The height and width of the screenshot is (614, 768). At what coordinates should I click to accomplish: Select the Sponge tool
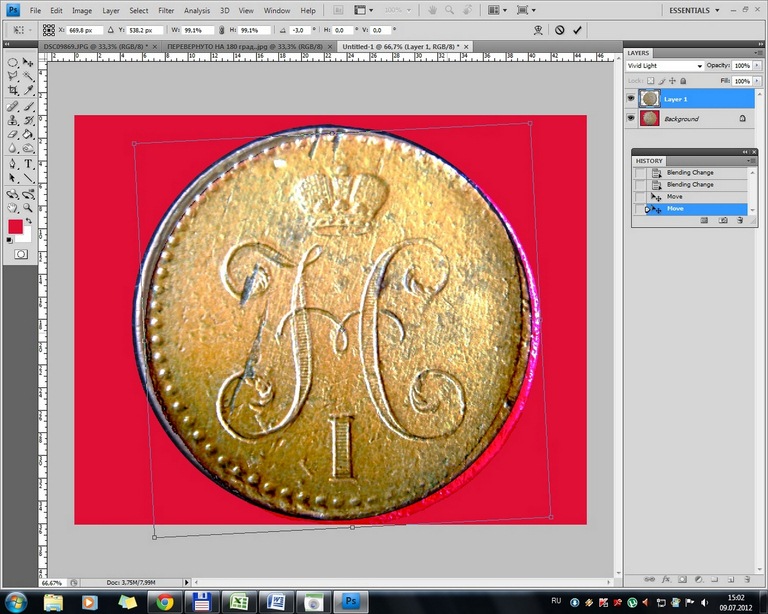click(x=28, y=148)
